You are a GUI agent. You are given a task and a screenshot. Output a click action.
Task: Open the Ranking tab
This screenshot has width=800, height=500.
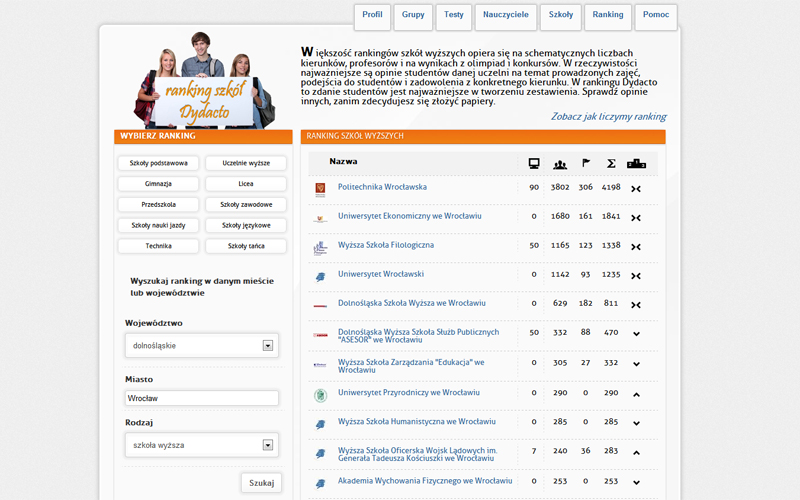coord(608,15)
